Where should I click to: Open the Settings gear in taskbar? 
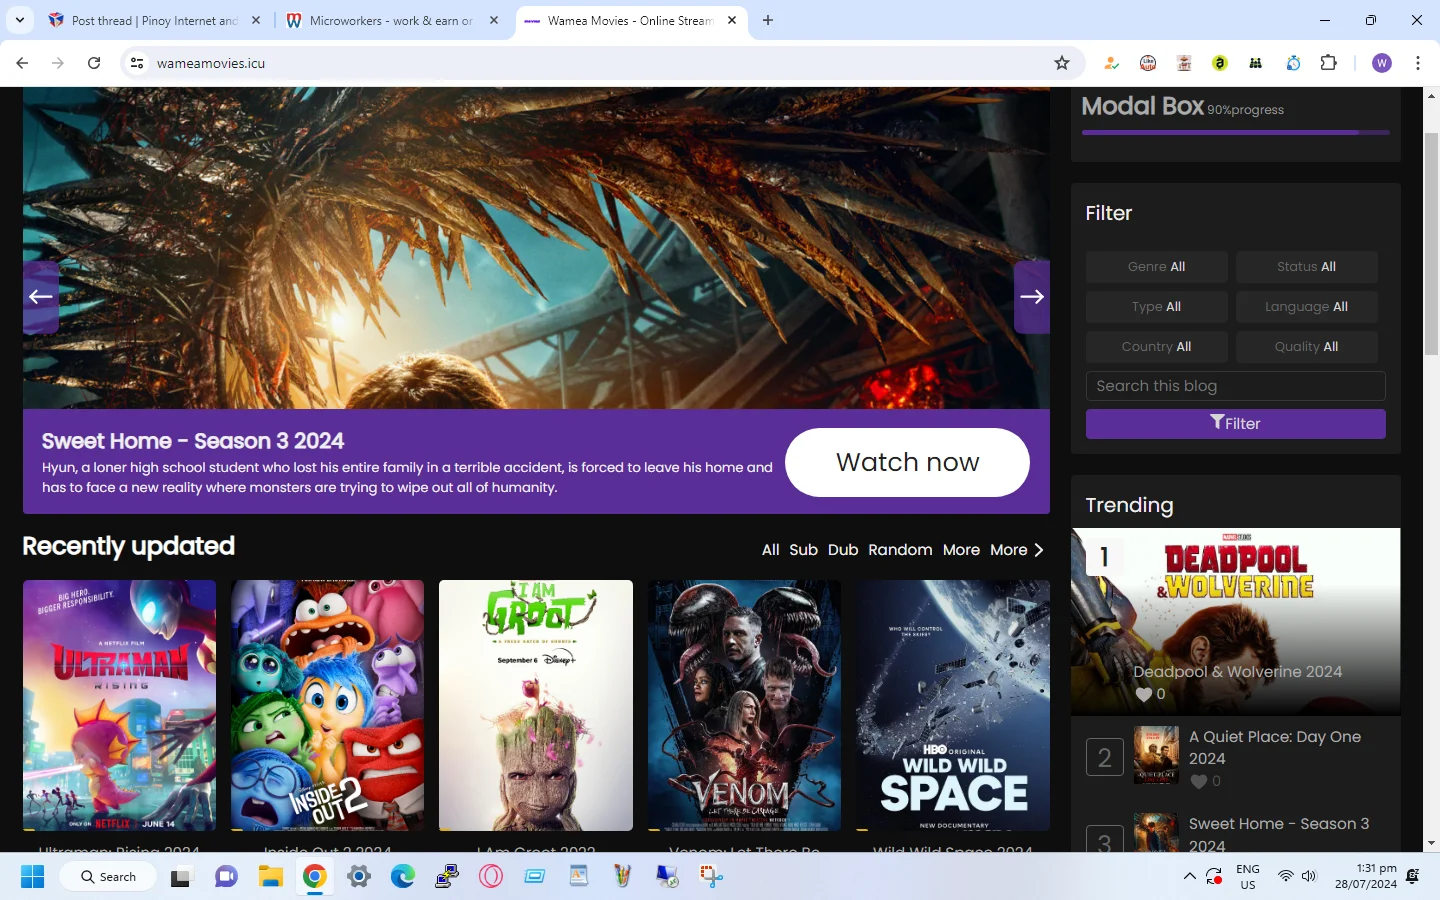358,877
